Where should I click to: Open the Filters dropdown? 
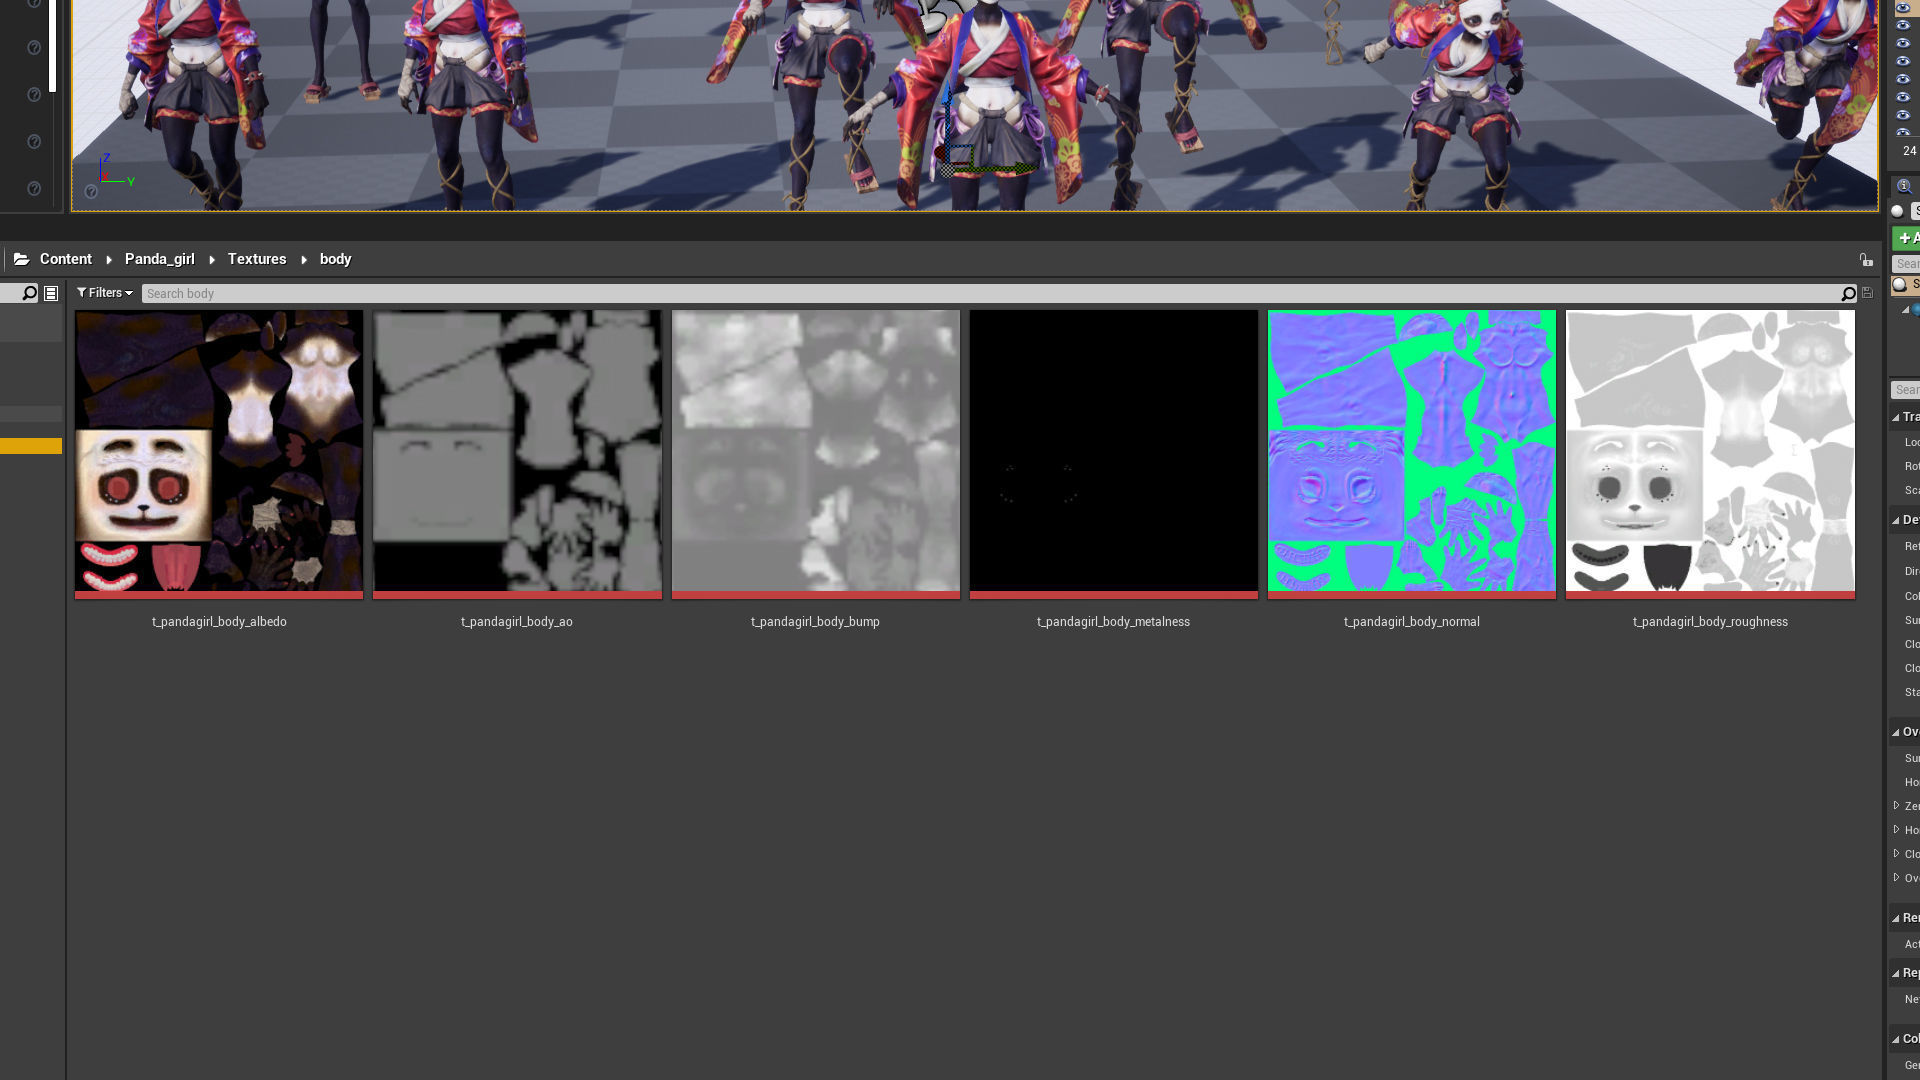coord(104,293)
